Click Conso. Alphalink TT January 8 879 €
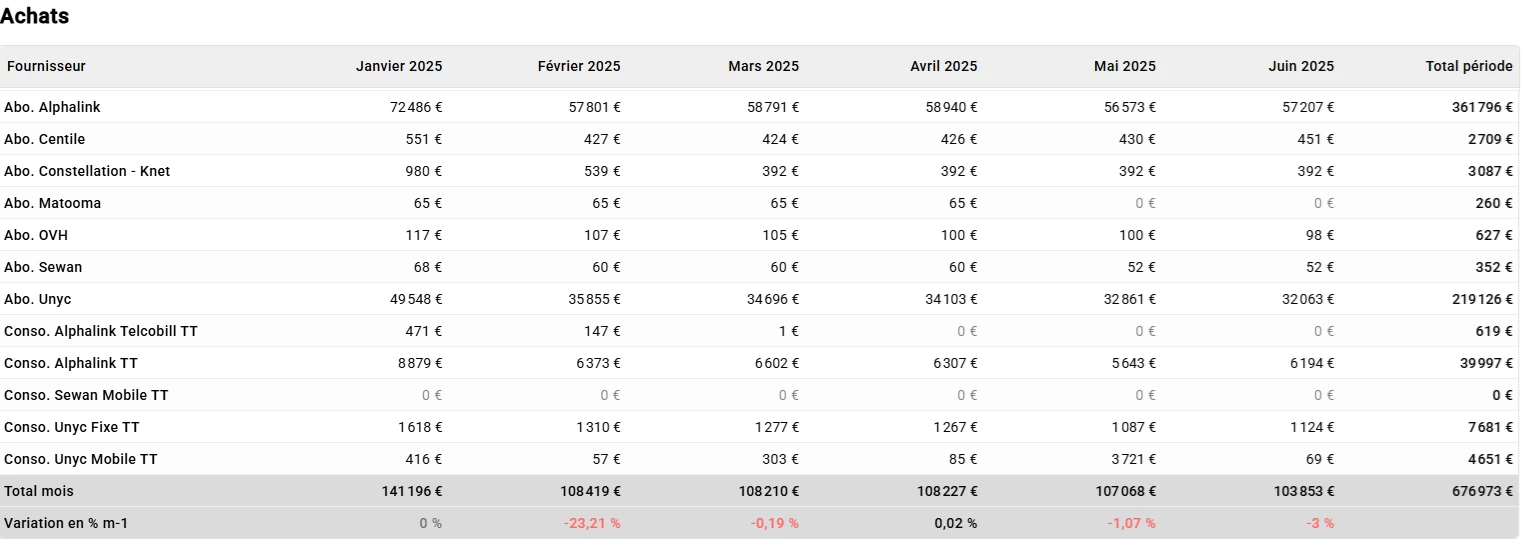 pyautogui.click(x=420, y=363)
